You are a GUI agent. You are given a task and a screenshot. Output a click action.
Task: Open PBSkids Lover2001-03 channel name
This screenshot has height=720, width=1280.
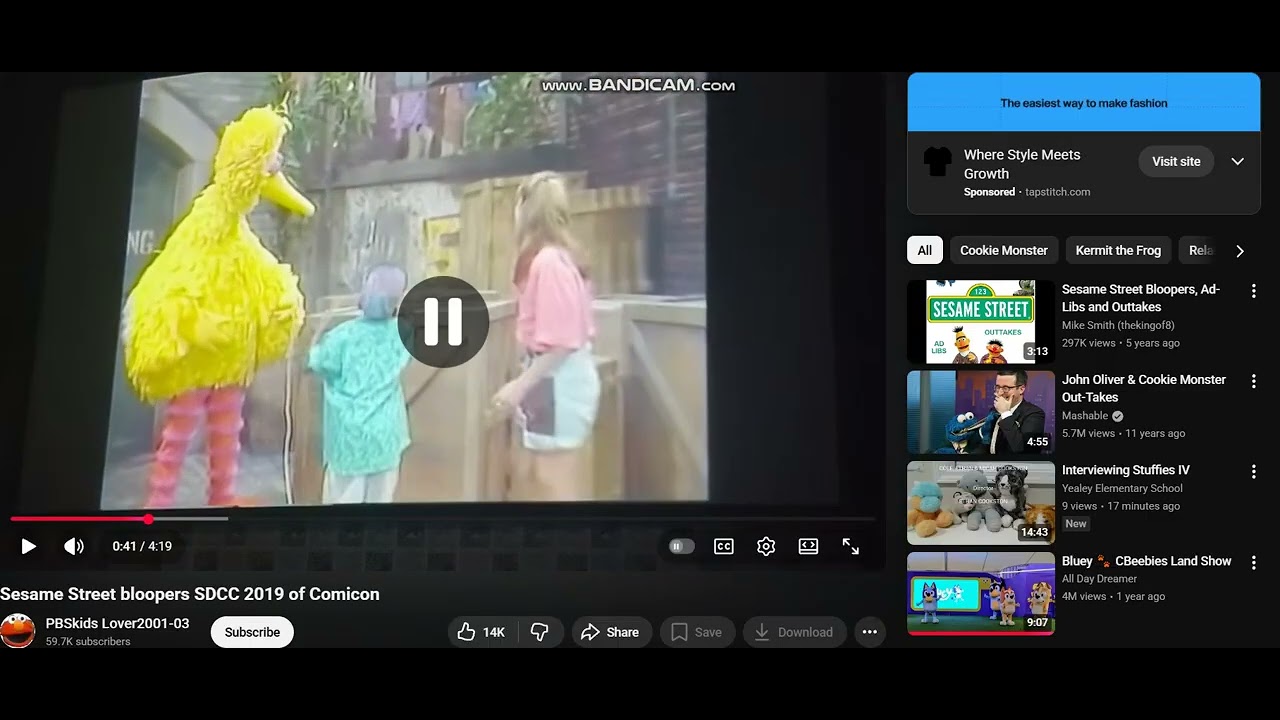[x=117, y=623]
